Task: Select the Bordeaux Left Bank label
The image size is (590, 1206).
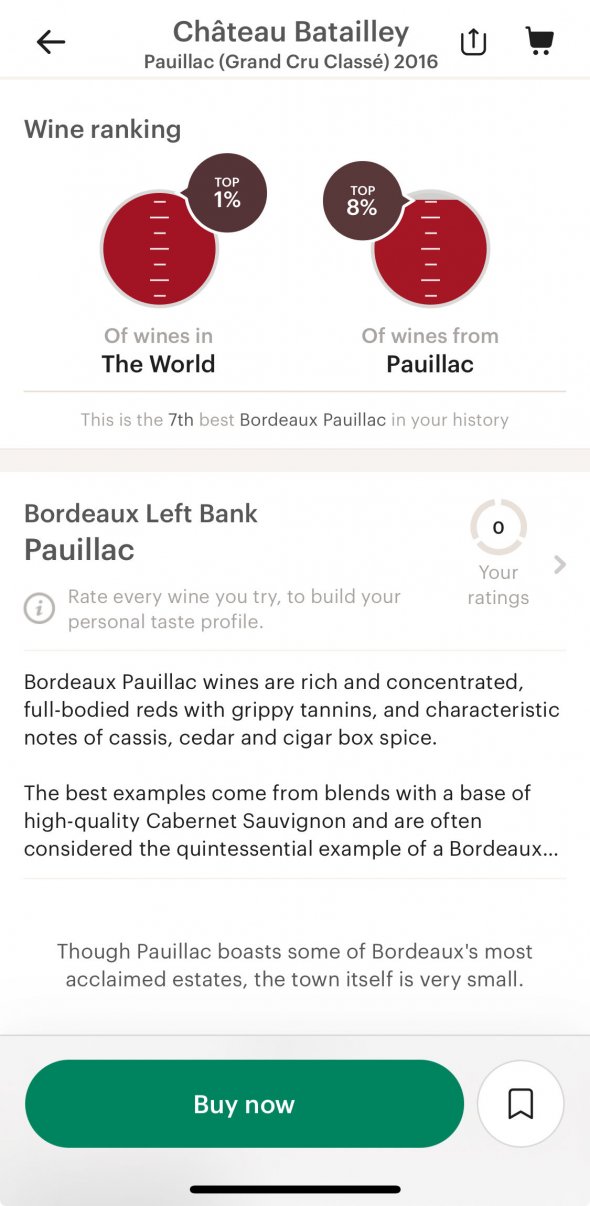Action: pos(140,513)
